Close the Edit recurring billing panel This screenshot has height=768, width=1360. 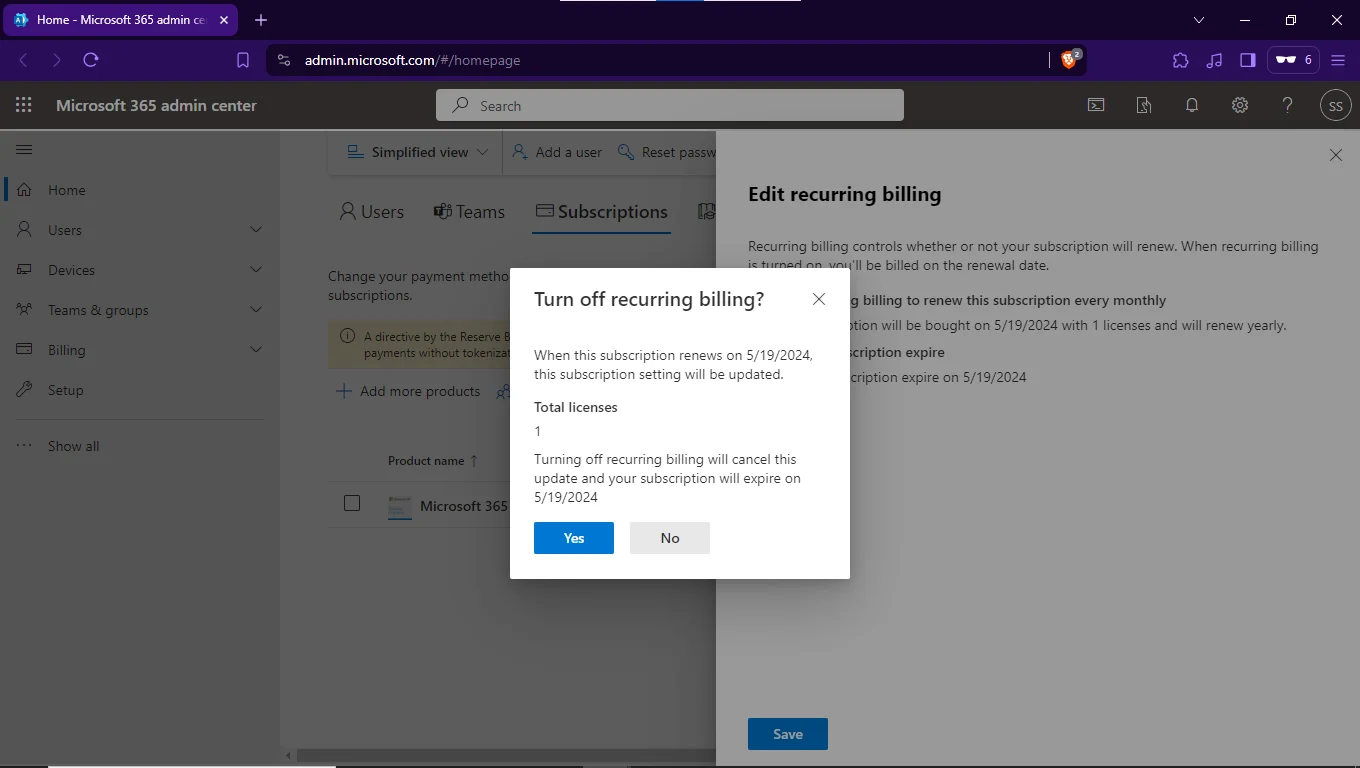click(1336, 155)
